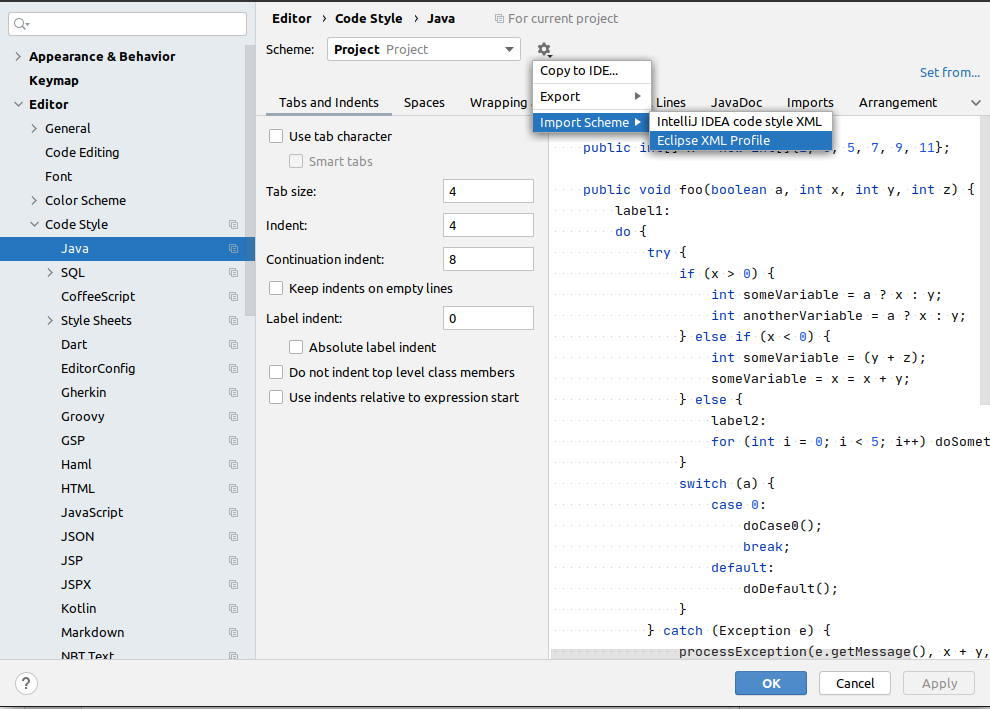Image resolution: width=990 pixels, height=709 pixels.
Task: Choose 'IntelliJ IDEA code style XML' option
Action: (740, 121)
